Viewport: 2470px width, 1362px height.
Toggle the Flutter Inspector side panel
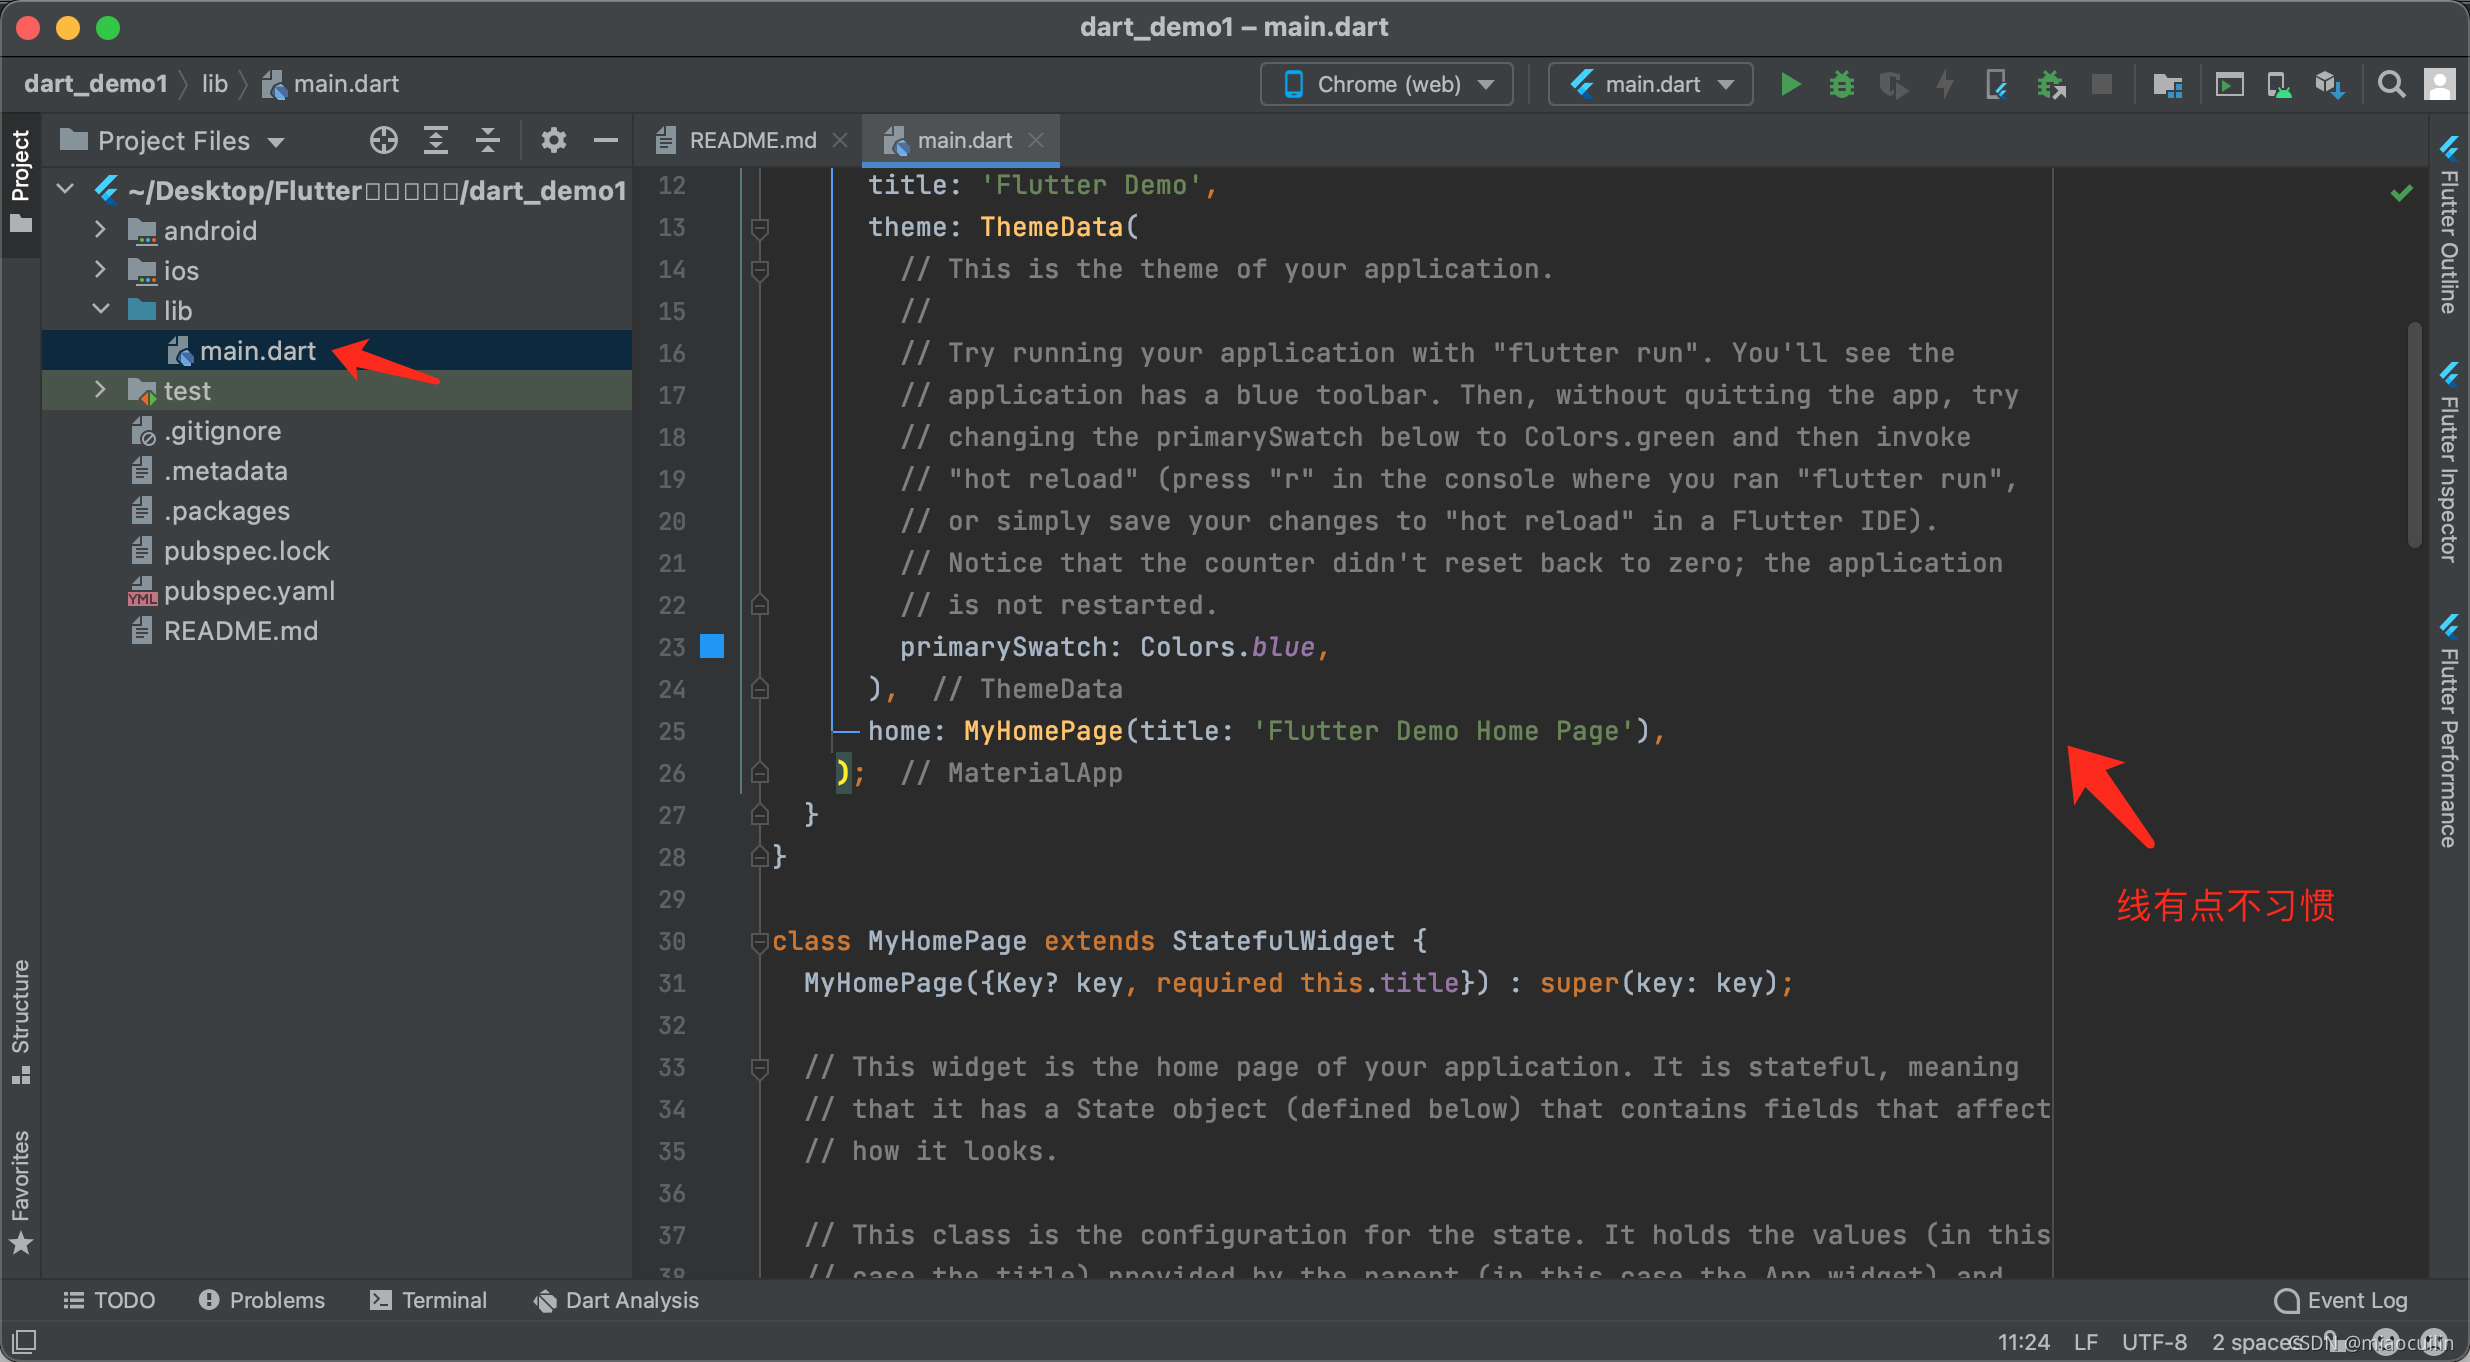click(2449, 462)
